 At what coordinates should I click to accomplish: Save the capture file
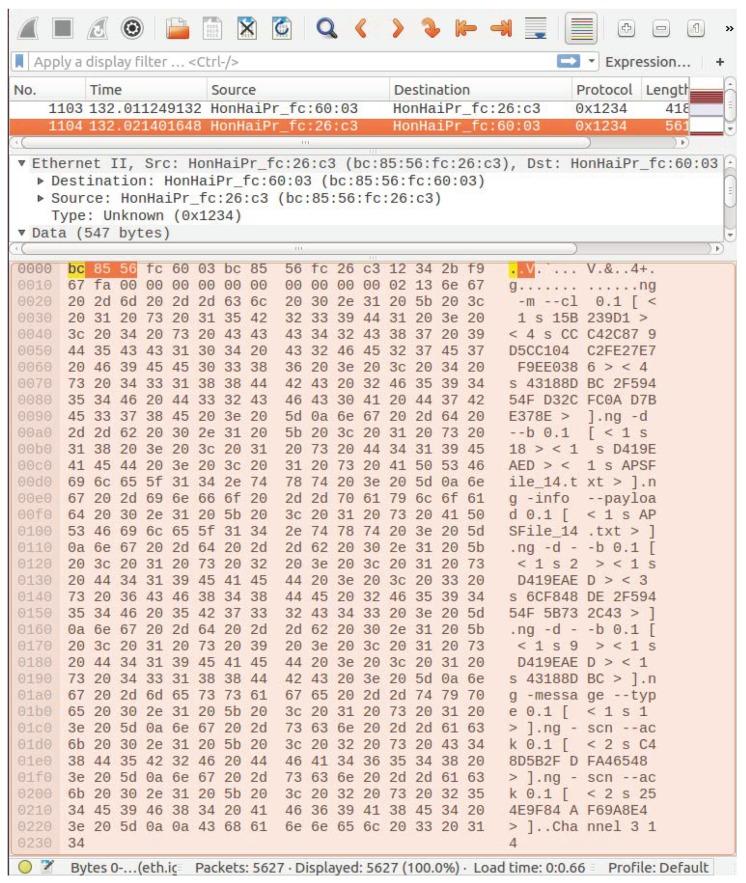click(212, 28)
